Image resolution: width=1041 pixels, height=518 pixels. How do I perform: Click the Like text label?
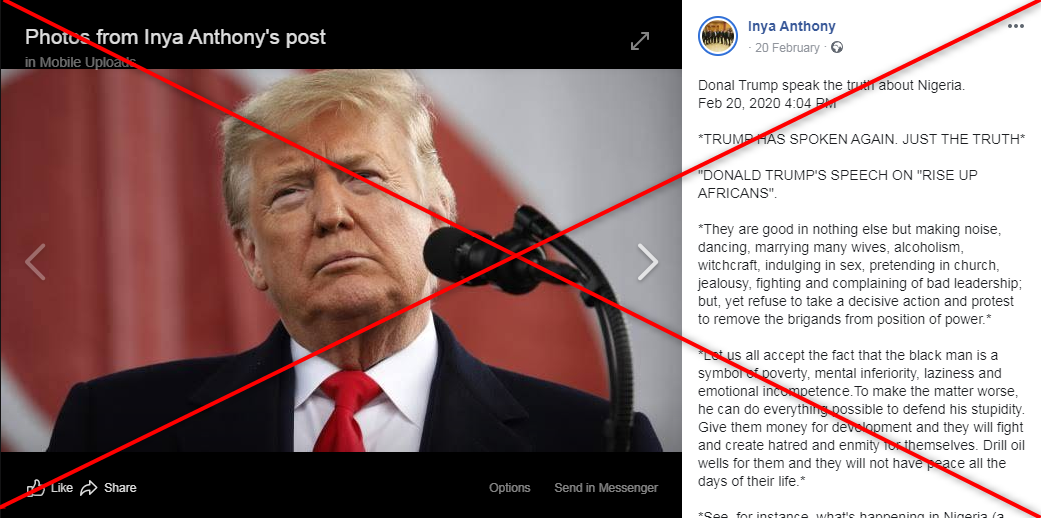62,488
